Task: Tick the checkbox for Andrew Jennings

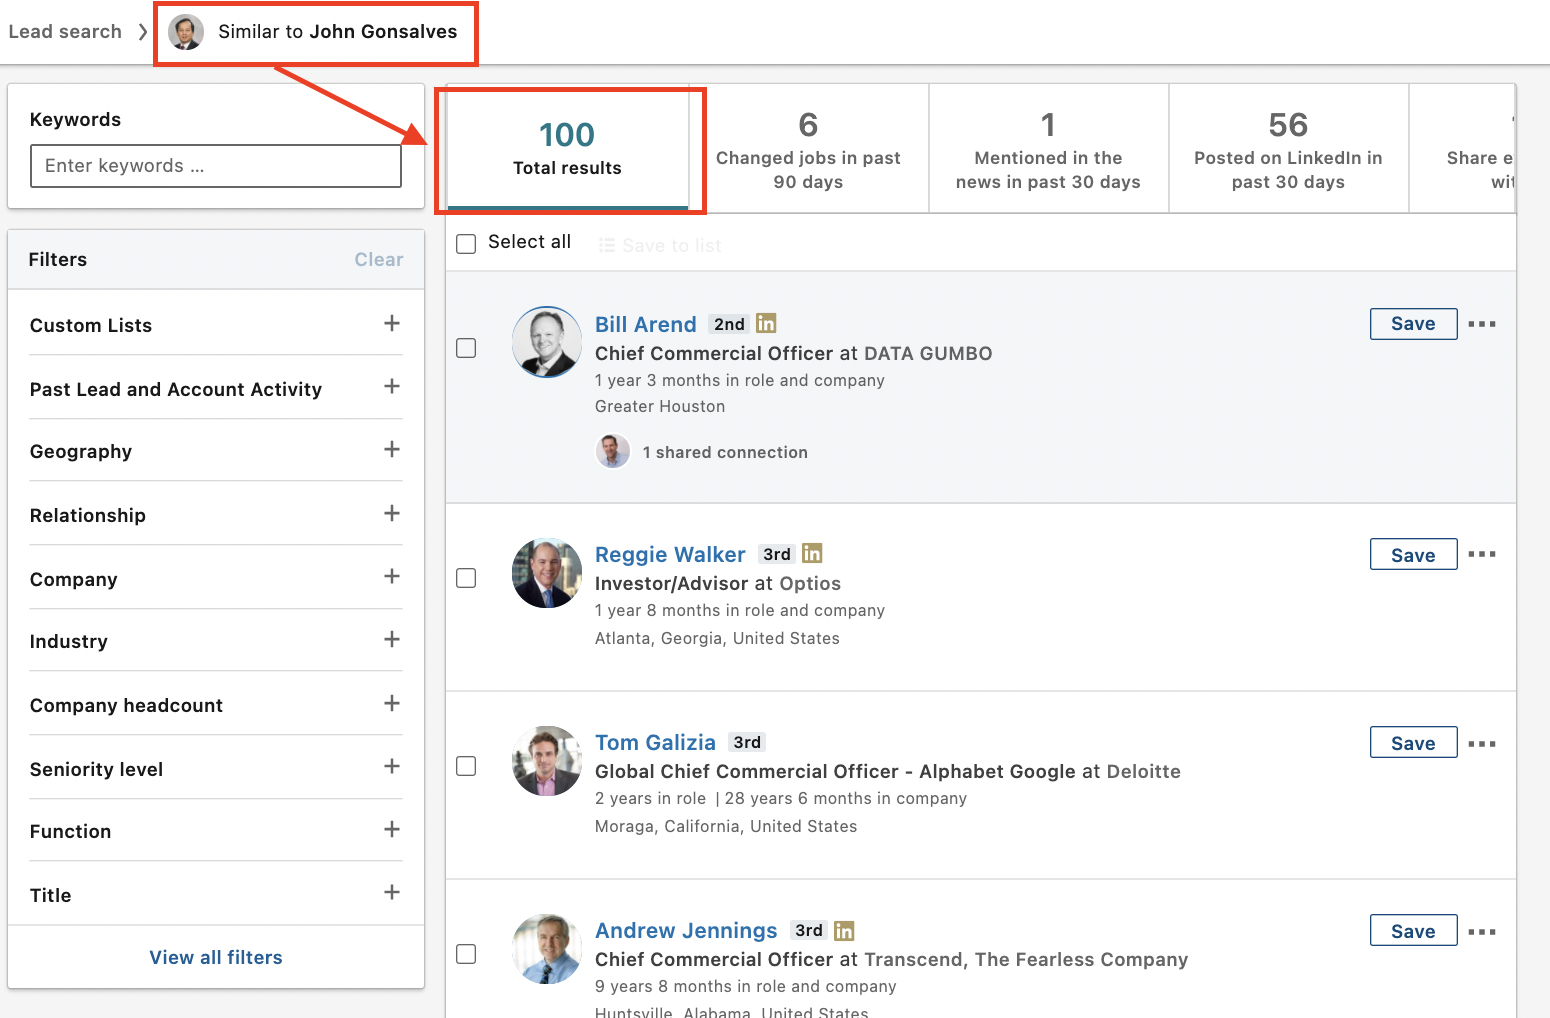Action: point(466,954)
